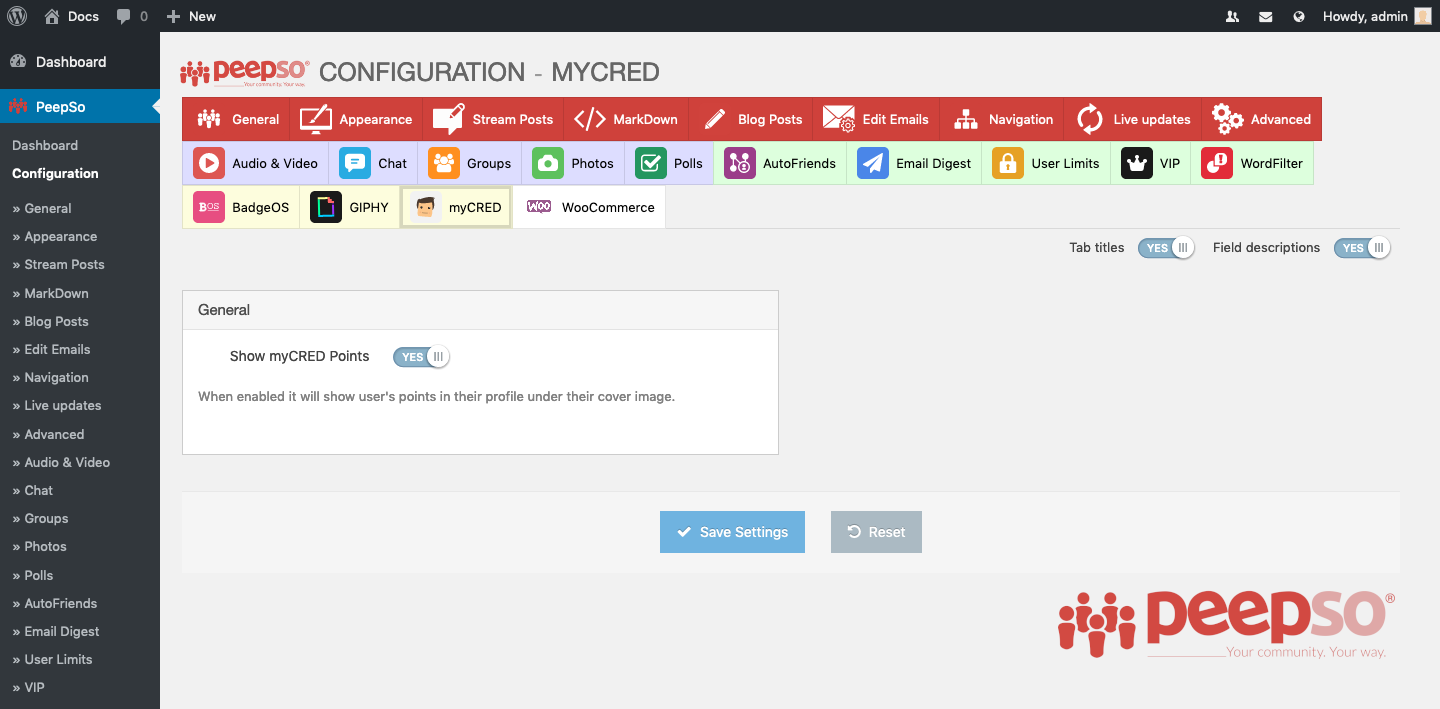Click the Navigation tab's sitemap icon
Screen dimensions: 1440x709
(x=965, y=119)
